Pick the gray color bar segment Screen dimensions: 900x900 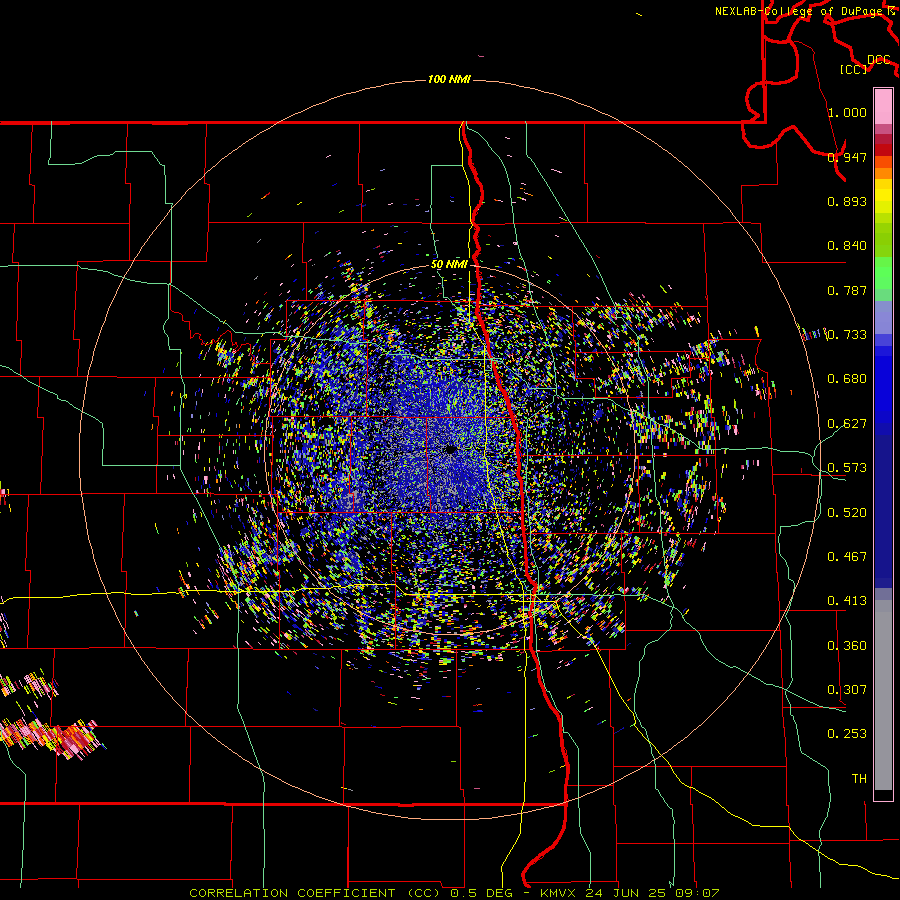coord(883,695)
